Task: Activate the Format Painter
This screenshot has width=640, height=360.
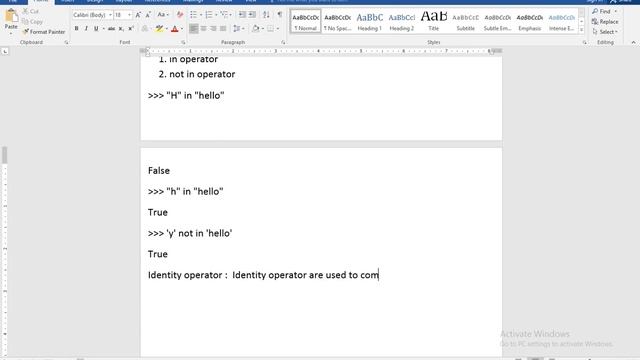Action: pyautogui.click(x=44, y=32)
